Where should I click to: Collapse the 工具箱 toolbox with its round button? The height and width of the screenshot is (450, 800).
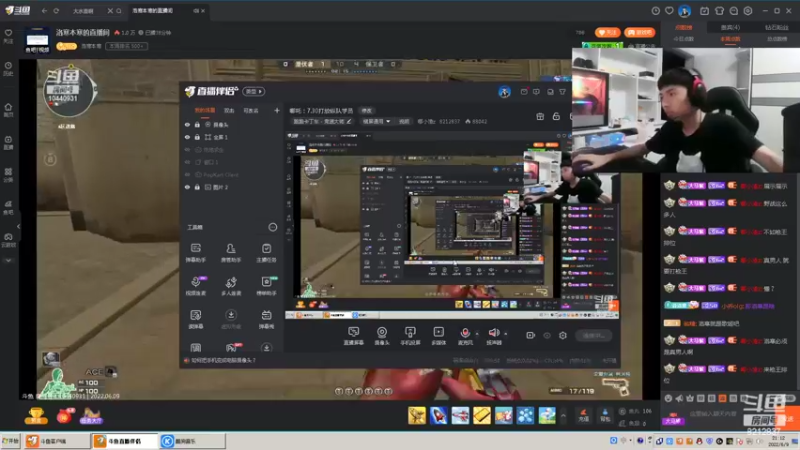[x=273, y=227]
